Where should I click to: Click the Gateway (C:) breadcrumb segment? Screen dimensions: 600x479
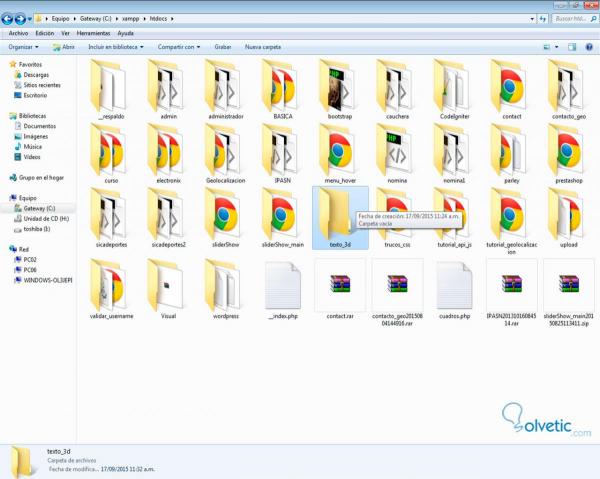tap(96, 18)
